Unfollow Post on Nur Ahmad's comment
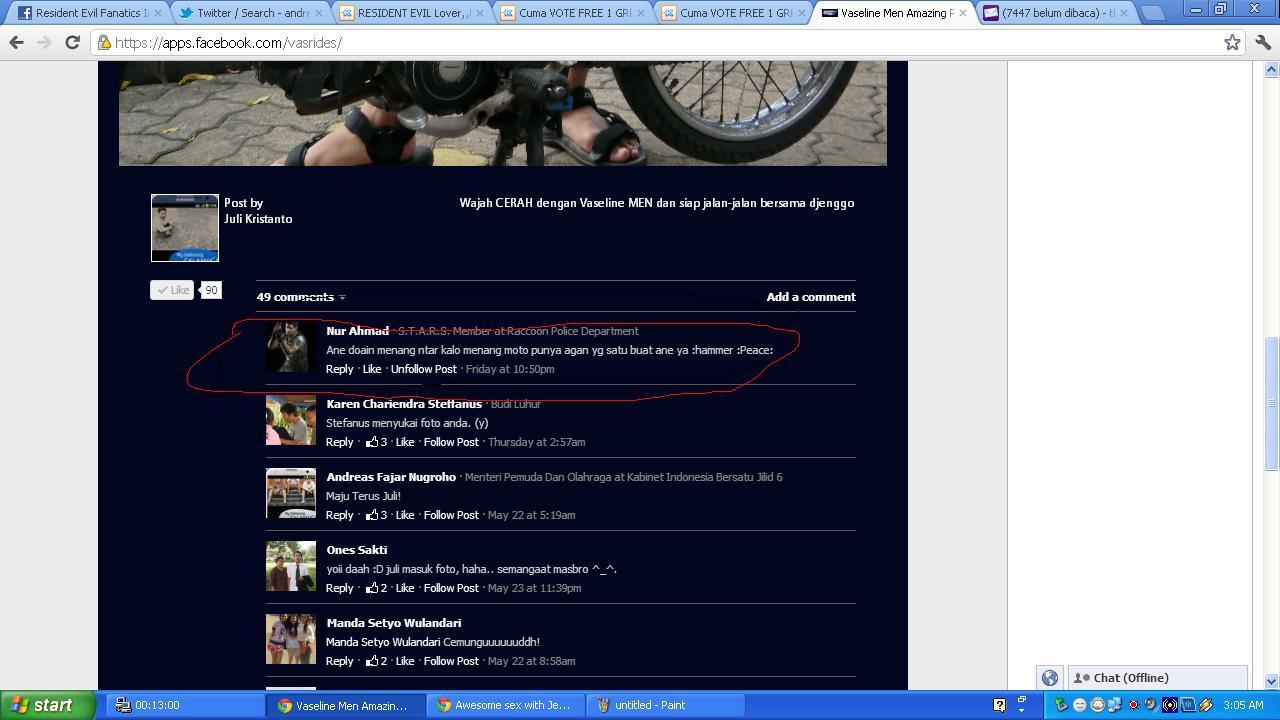This screenshot has height=720, width=1280. pos(424,369)
